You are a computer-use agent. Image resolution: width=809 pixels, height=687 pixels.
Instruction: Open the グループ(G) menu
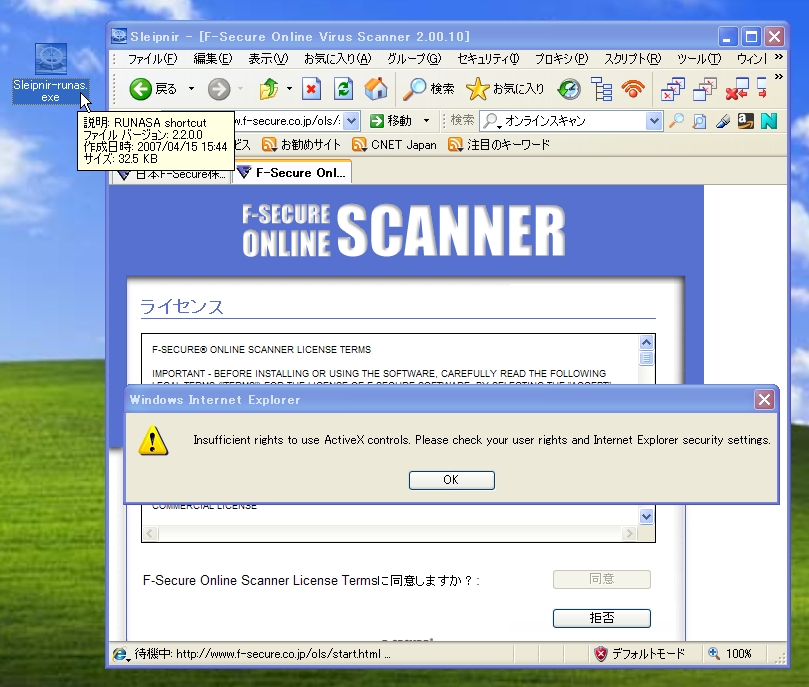tap(414, 59)
